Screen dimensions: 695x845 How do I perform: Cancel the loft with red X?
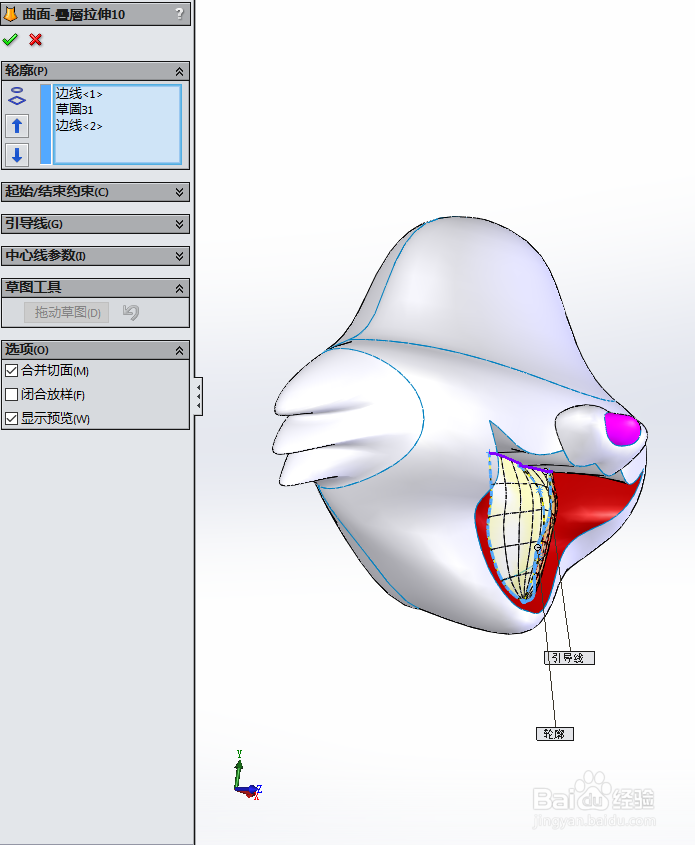(36, 40)
